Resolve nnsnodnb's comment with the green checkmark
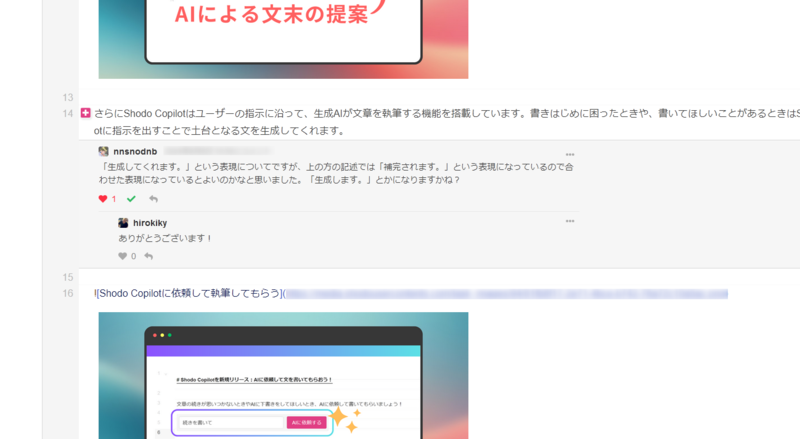This screenshot has width=800, height=439. click(131, 199)
